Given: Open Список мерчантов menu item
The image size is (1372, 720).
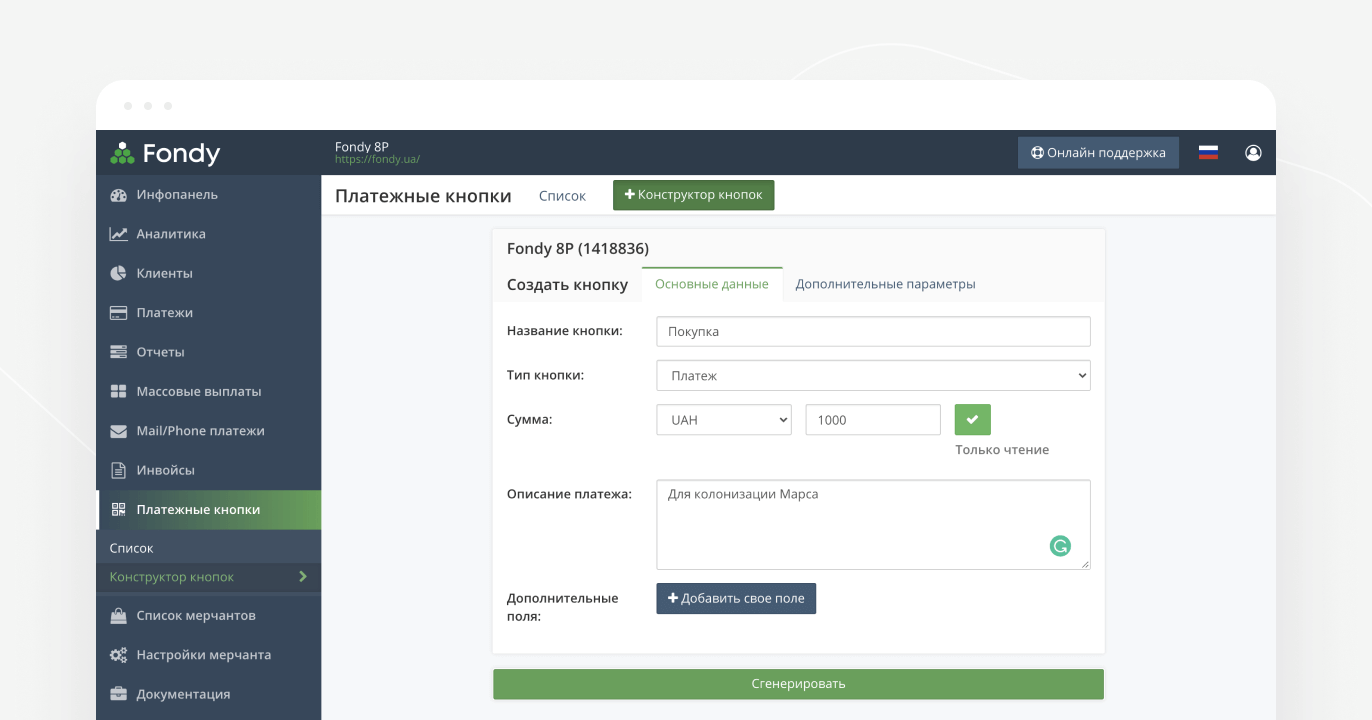Looking at the screenshot, I should point(208,616).
